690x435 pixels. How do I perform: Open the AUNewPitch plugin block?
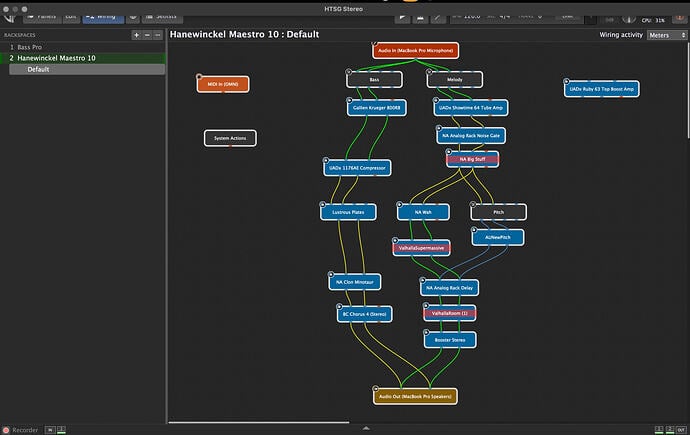coord(498,237)
